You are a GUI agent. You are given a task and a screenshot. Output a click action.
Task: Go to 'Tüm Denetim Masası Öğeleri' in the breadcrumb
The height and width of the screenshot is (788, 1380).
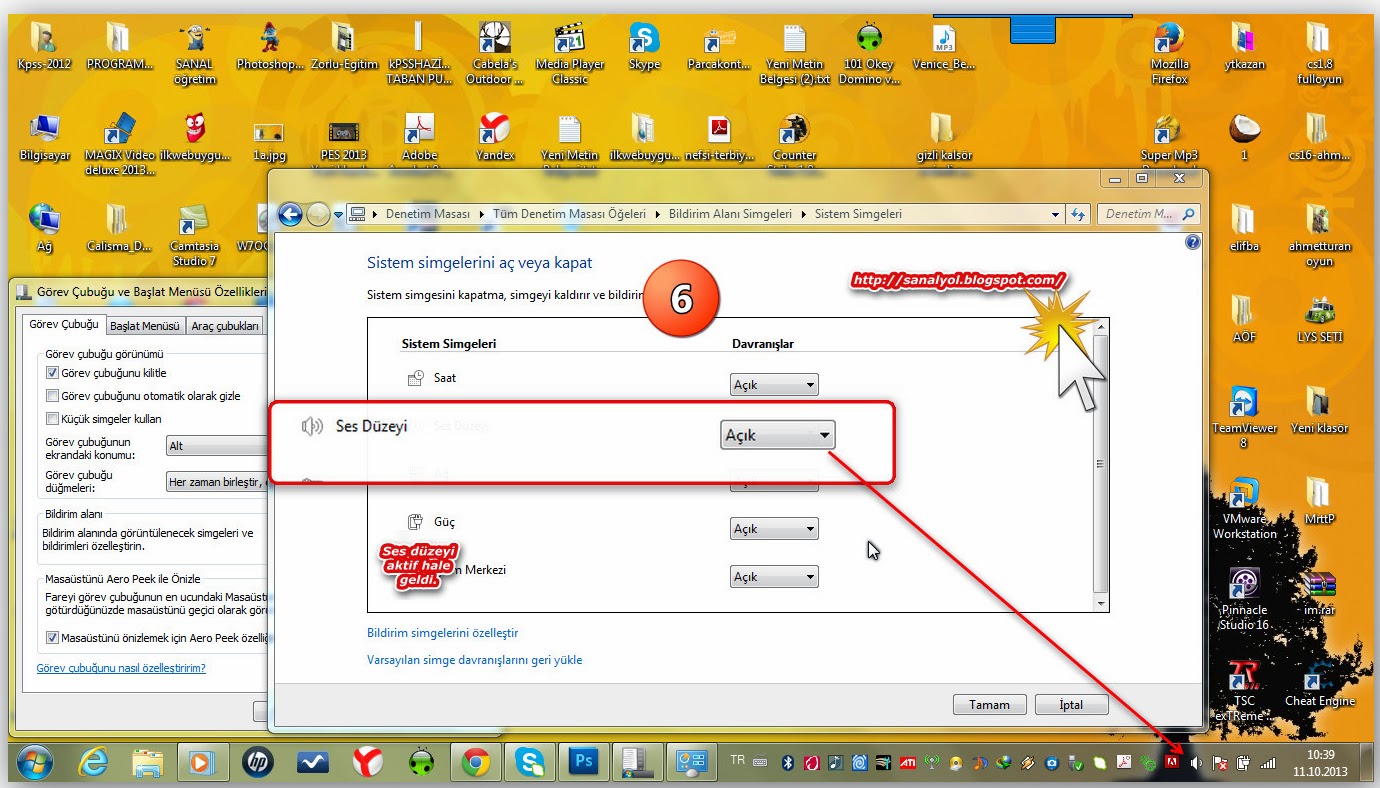tap(568, 214)
